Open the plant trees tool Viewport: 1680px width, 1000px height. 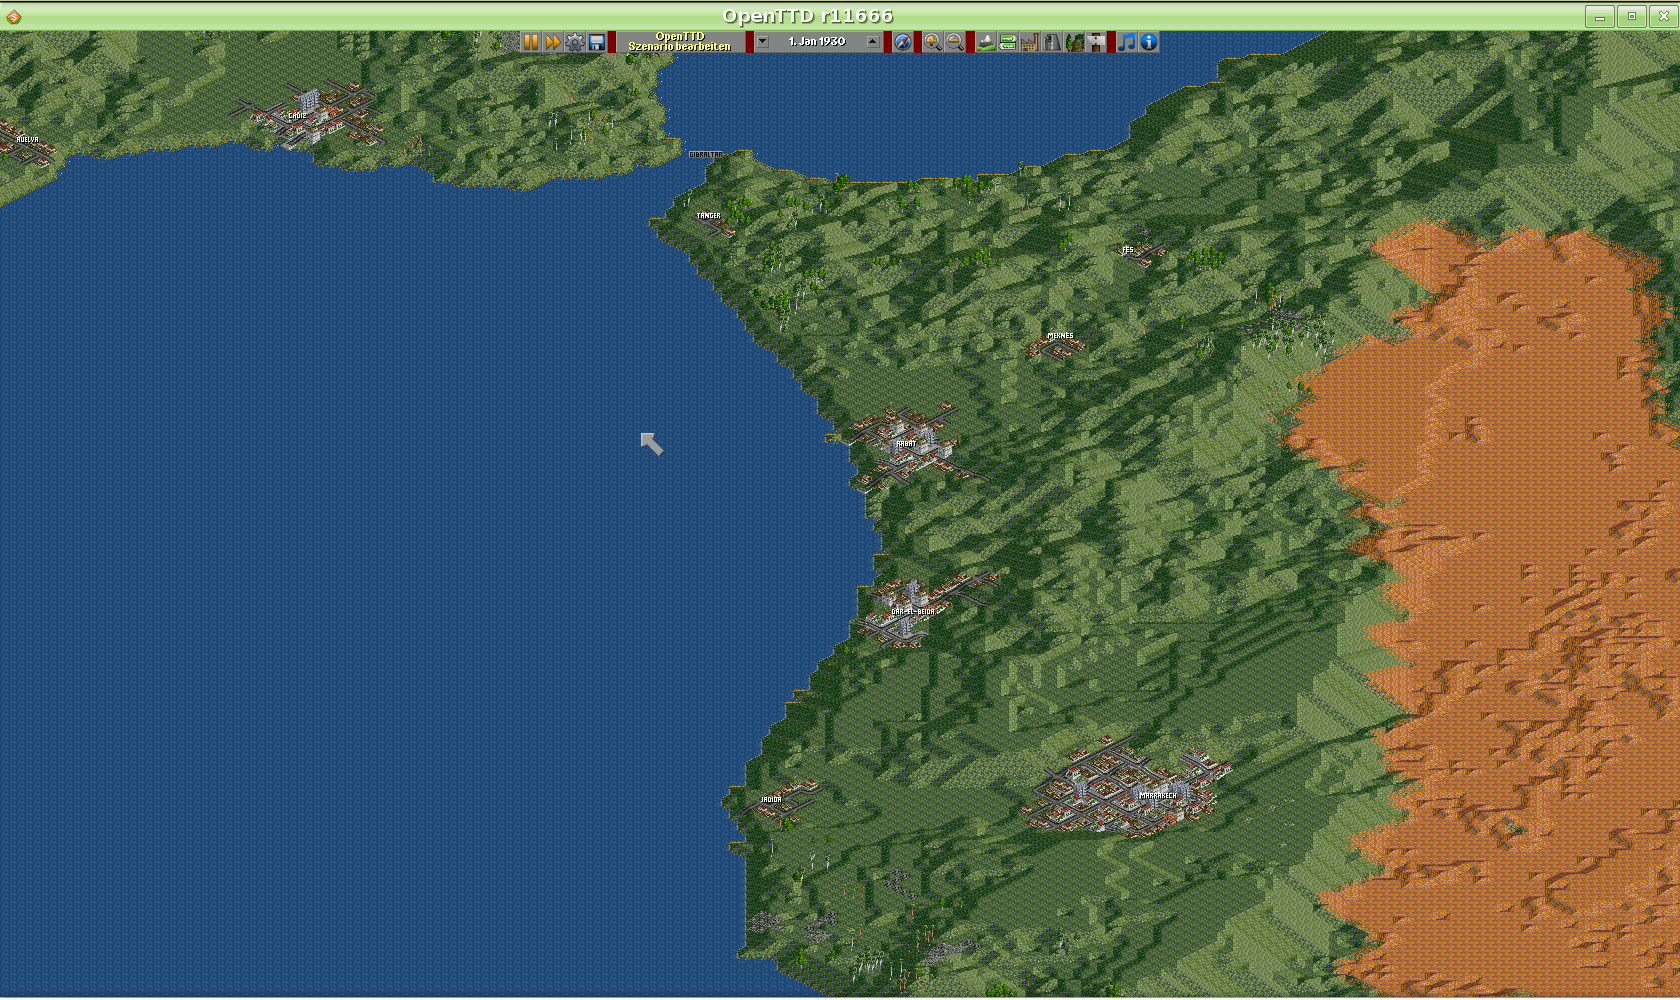[x=1074, y=42]
